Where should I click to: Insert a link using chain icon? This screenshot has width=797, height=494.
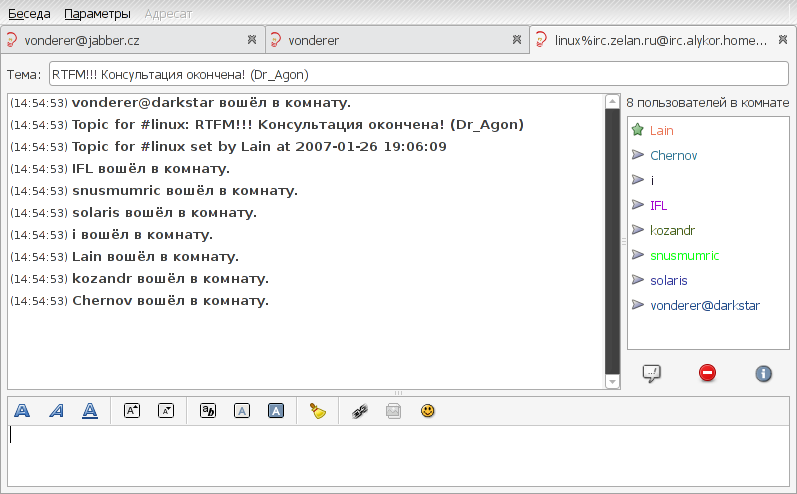click(x=360, y=410)
